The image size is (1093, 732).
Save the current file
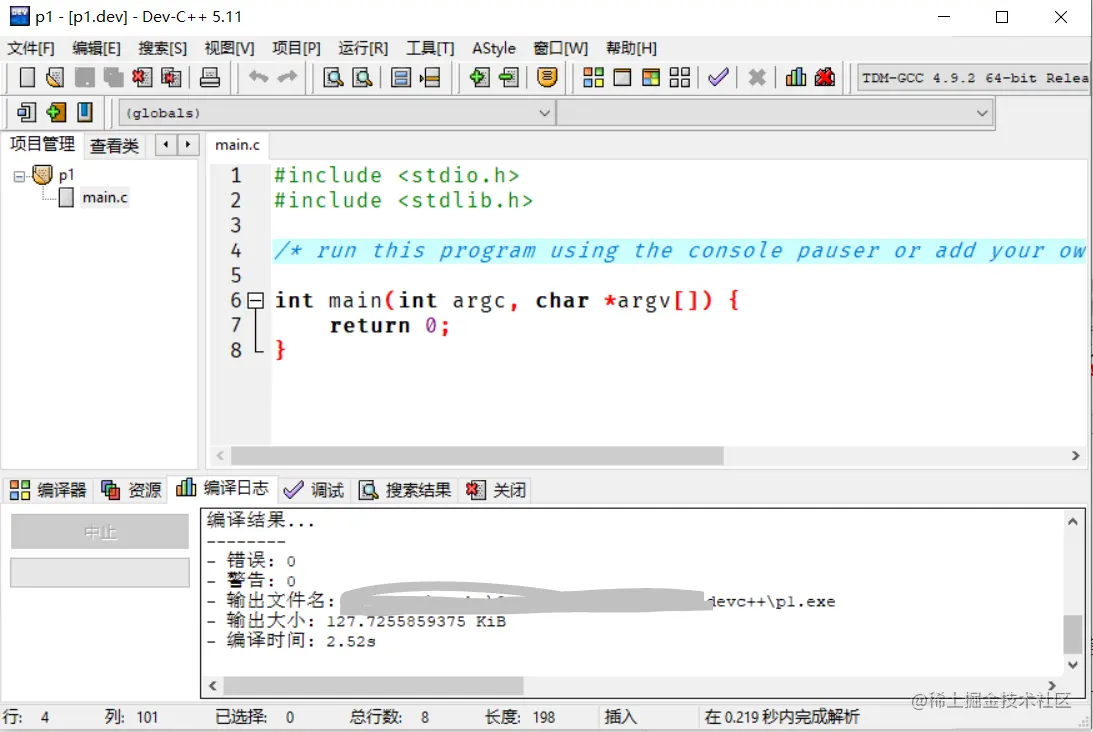click(x=84, y=77)
